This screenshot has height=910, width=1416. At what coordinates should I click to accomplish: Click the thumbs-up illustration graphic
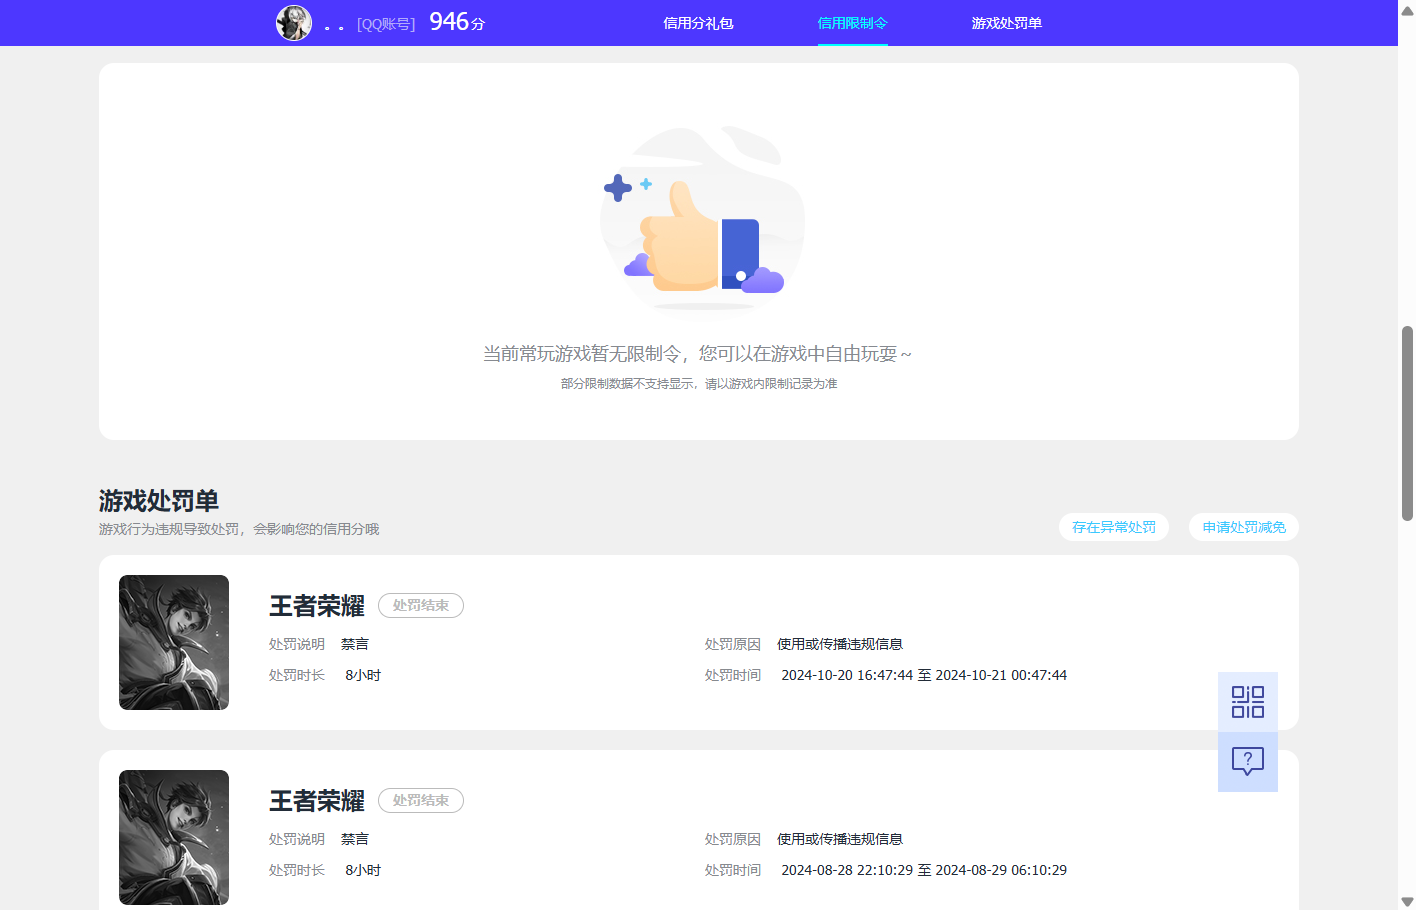coord(700,218)
